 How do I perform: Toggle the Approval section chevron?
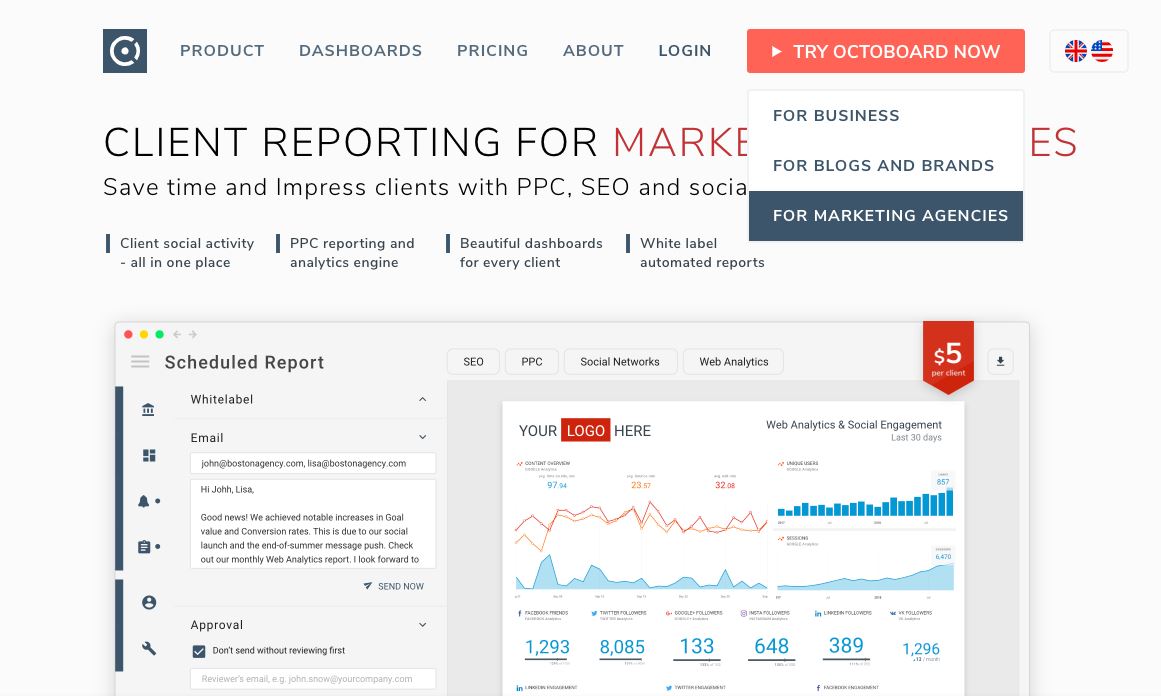click(x=423, y=624)
